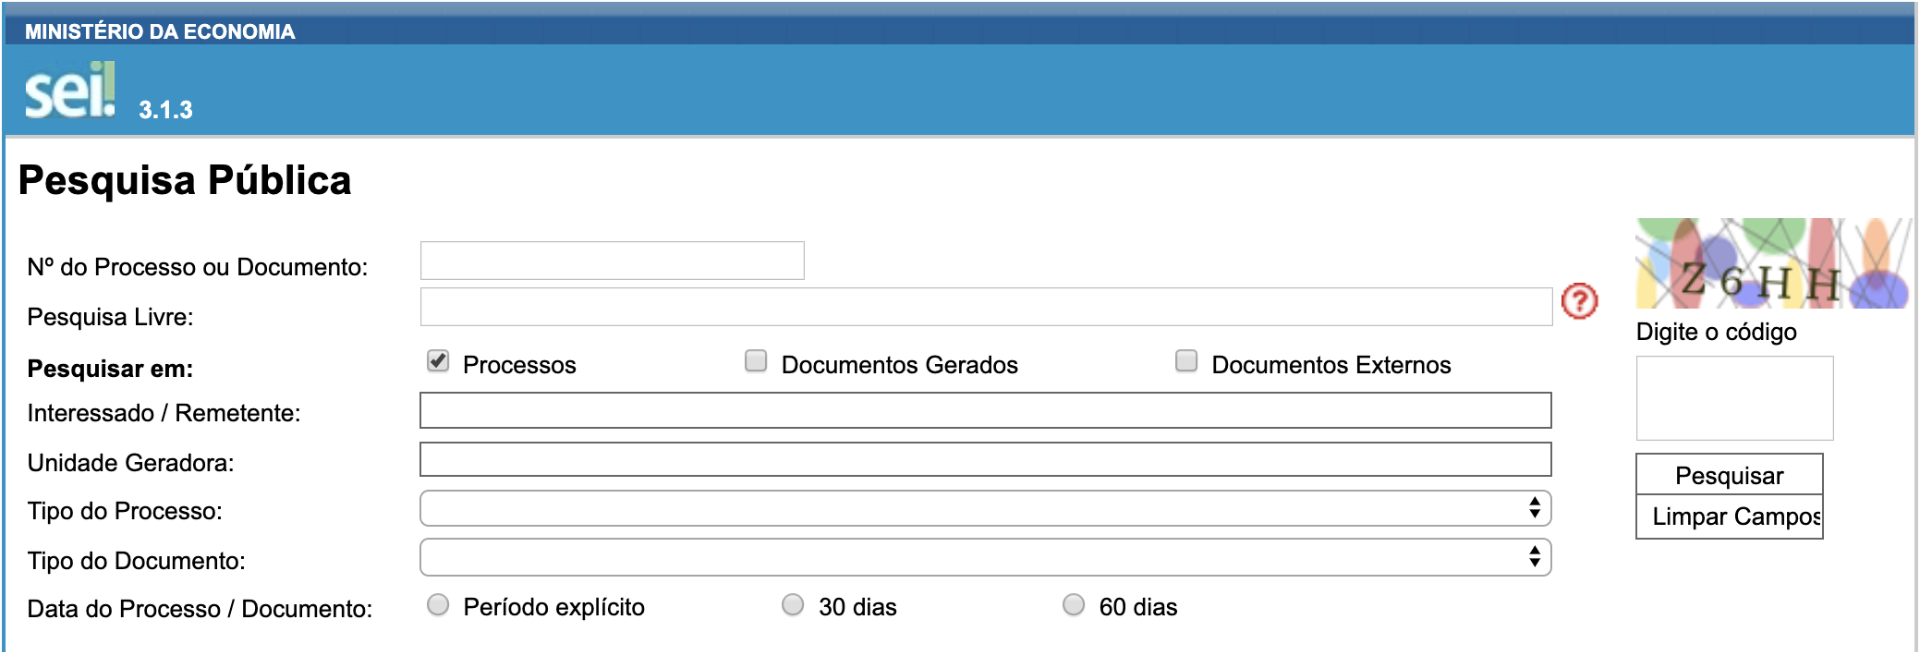The image size is (1920, 652).
Task: Focus the Nº do Processo ou Documento field
Action: (612, 261)
